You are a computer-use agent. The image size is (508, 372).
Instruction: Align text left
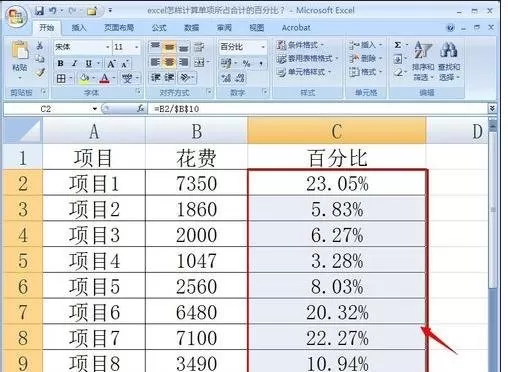(155, 62)
